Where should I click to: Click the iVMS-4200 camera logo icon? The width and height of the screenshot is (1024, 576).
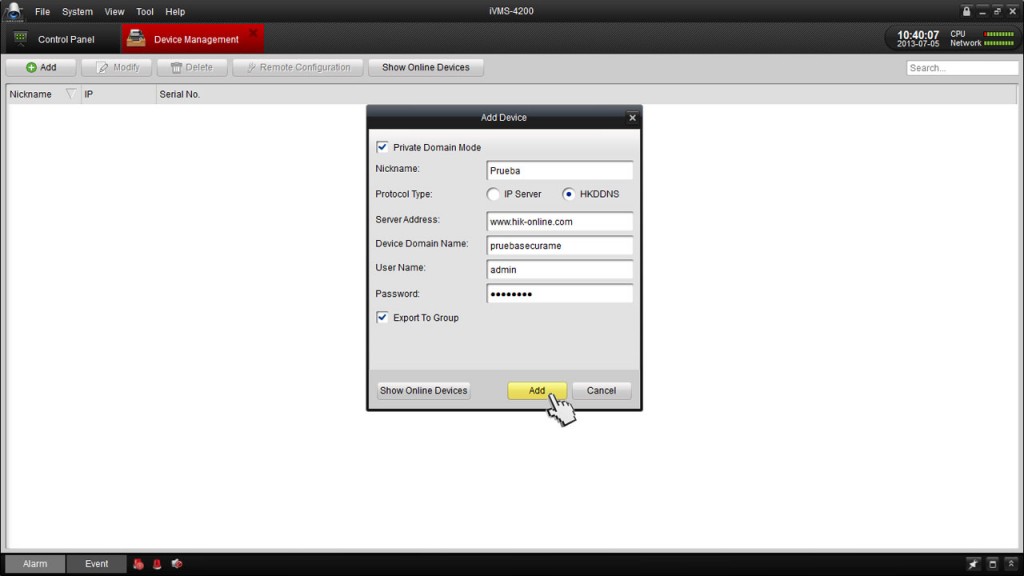pyautogui.click(x=13, y=12)
